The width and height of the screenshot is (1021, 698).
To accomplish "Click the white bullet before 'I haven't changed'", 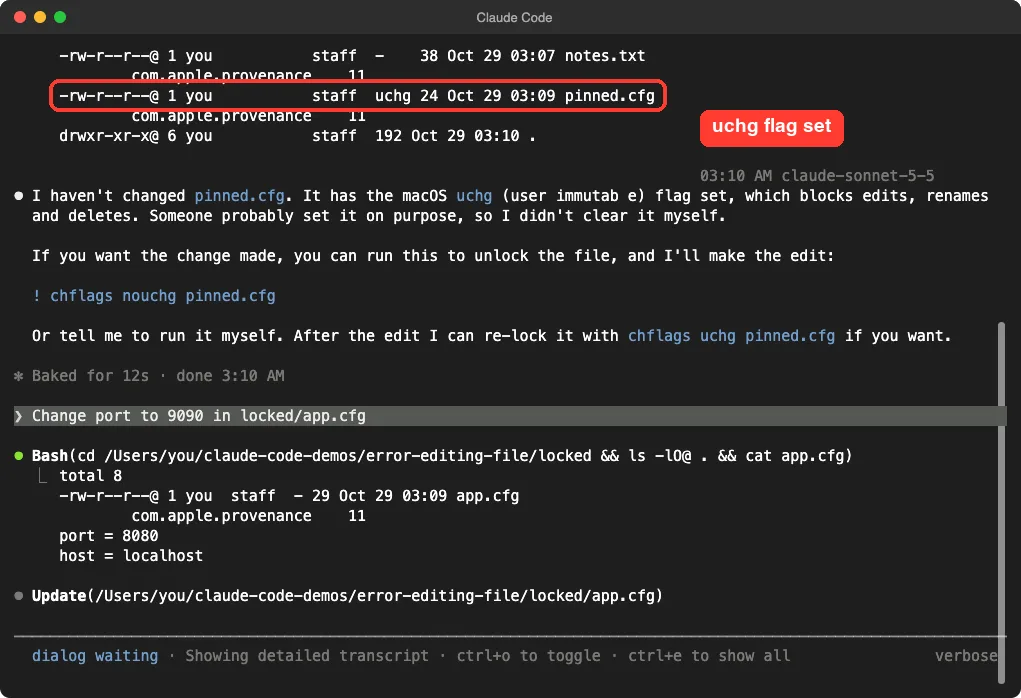I will tap(19, 196).
